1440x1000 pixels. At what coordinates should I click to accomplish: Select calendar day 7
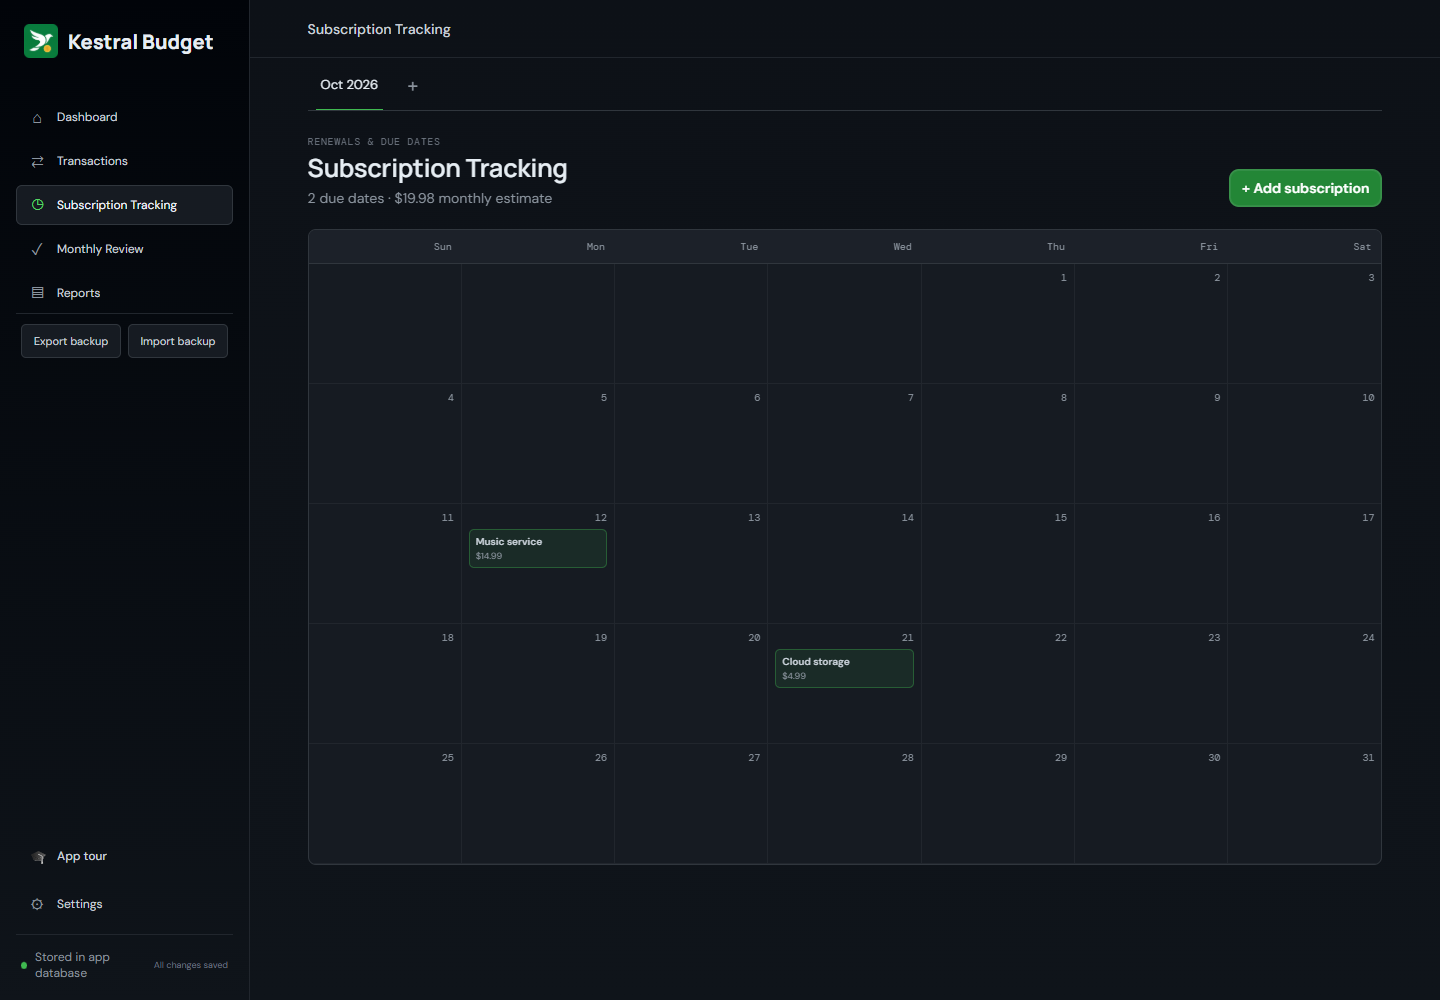click(844, 444)
